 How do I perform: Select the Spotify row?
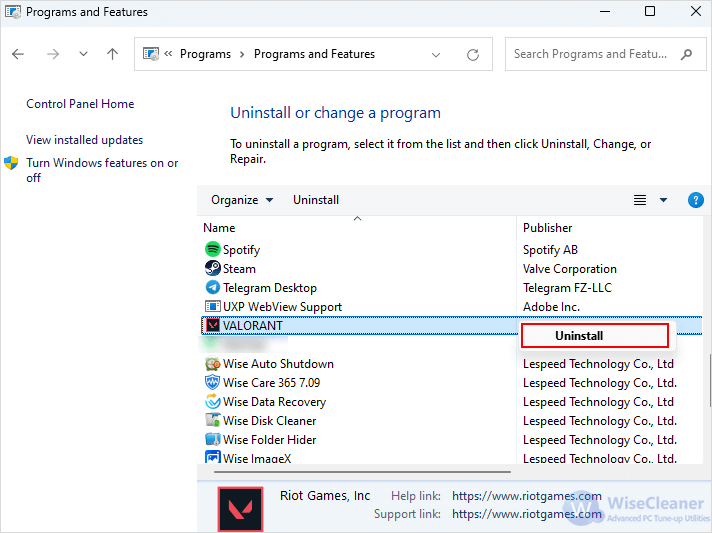tap(452, 249)
